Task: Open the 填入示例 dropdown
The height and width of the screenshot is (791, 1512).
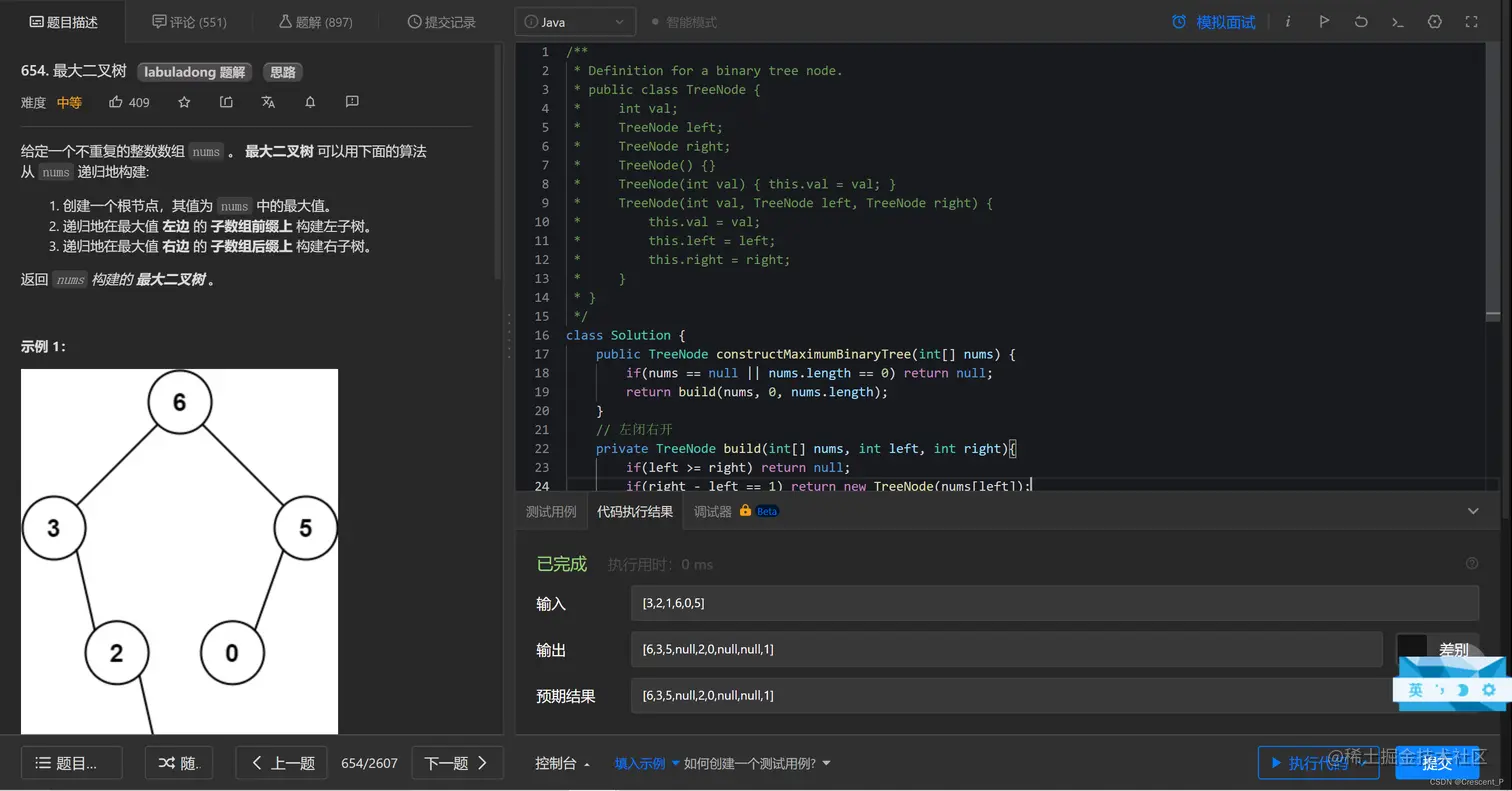Action: click(647, 763)
